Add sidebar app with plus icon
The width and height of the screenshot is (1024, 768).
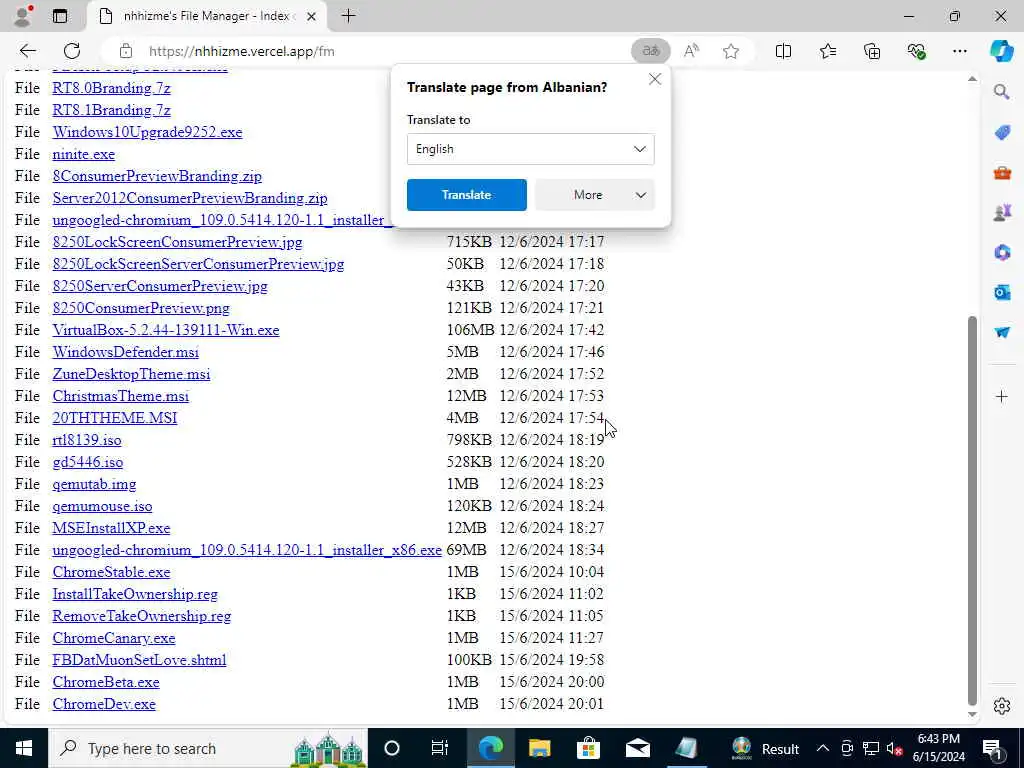[1002, 396]
